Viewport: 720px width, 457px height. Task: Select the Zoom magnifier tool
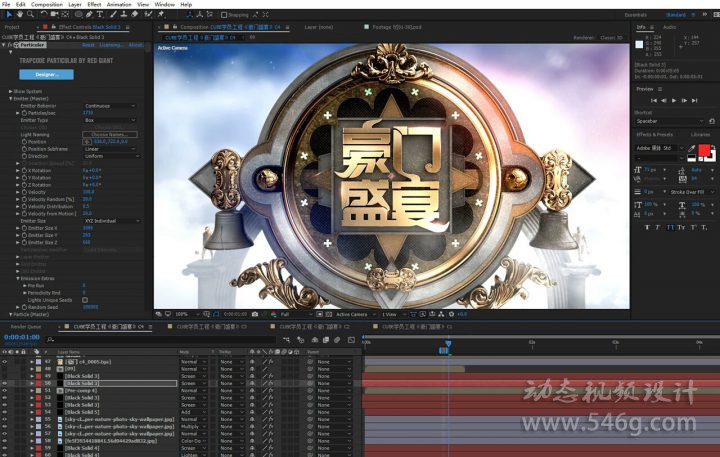pos(31,15)
